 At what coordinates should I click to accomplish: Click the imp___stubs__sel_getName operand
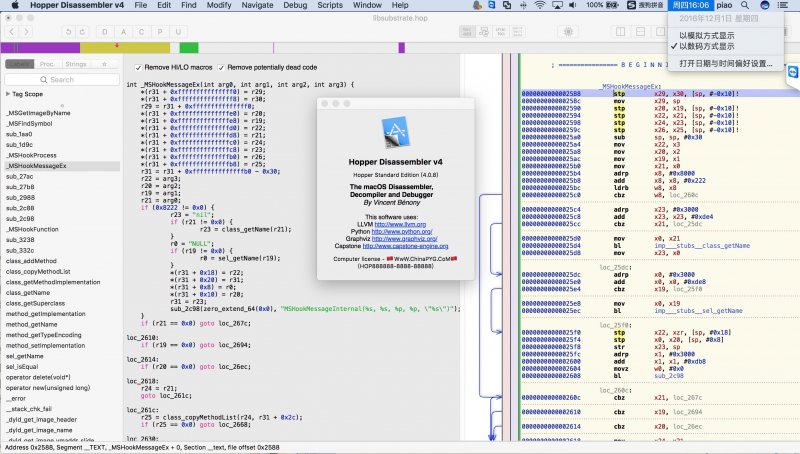tap(698, 311)
